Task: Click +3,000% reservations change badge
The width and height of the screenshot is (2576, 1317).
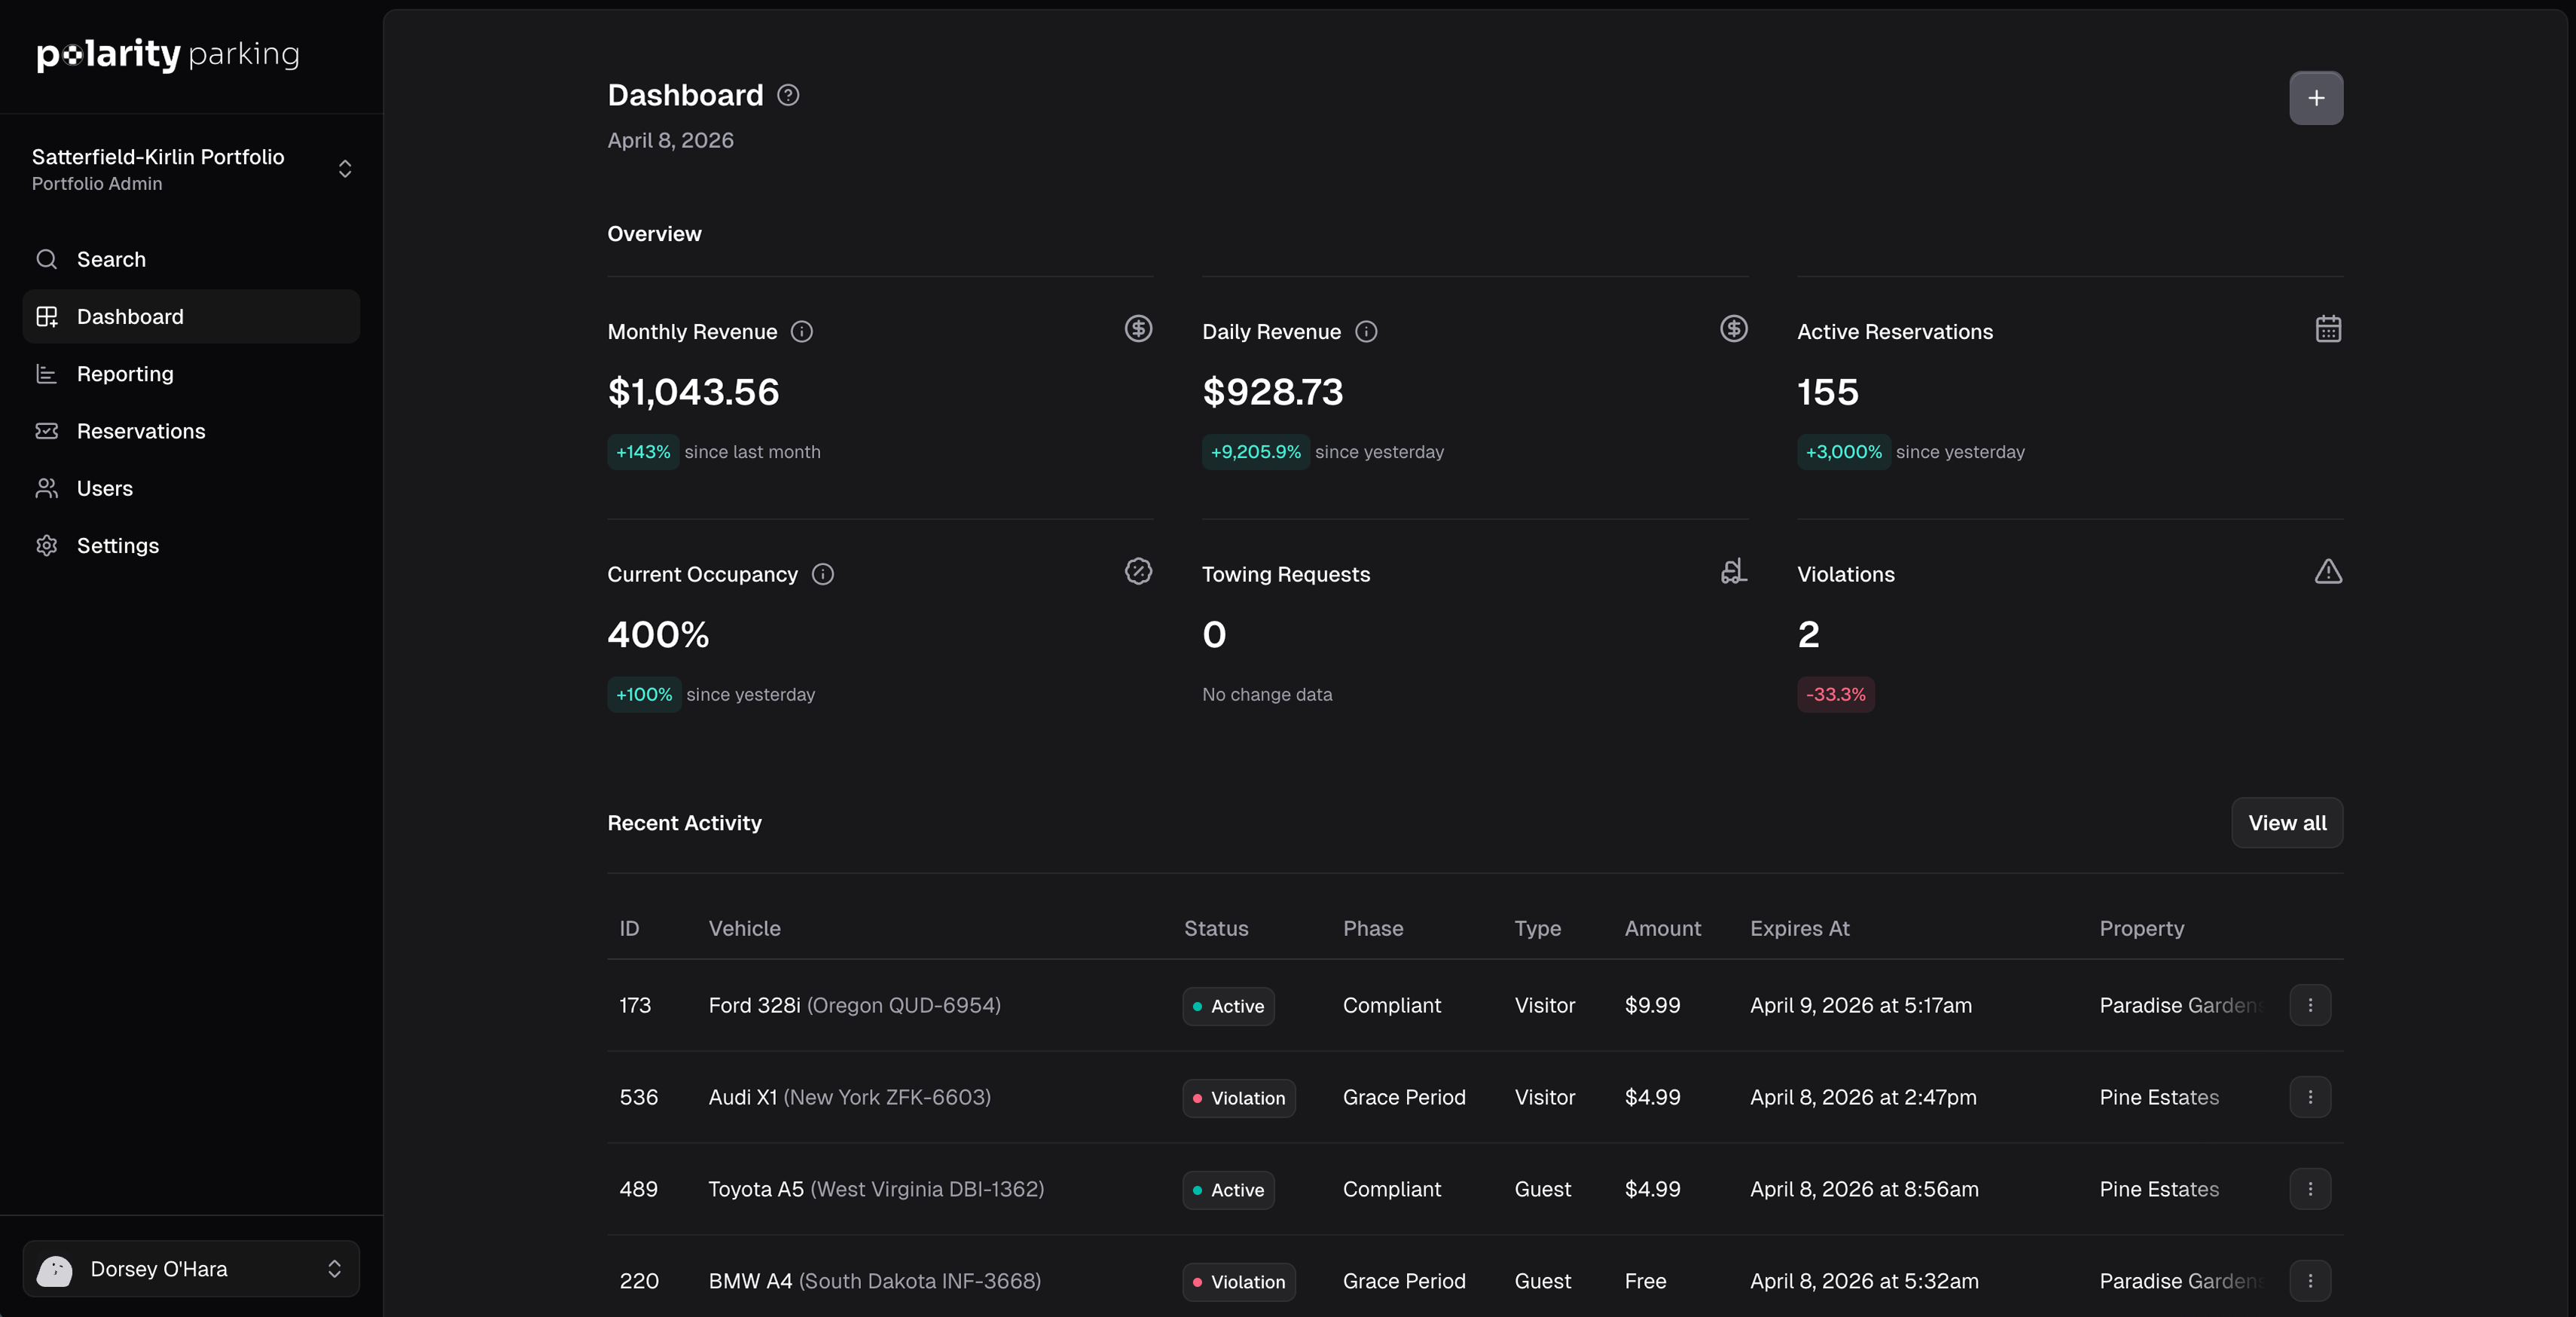Action: 1843,452
